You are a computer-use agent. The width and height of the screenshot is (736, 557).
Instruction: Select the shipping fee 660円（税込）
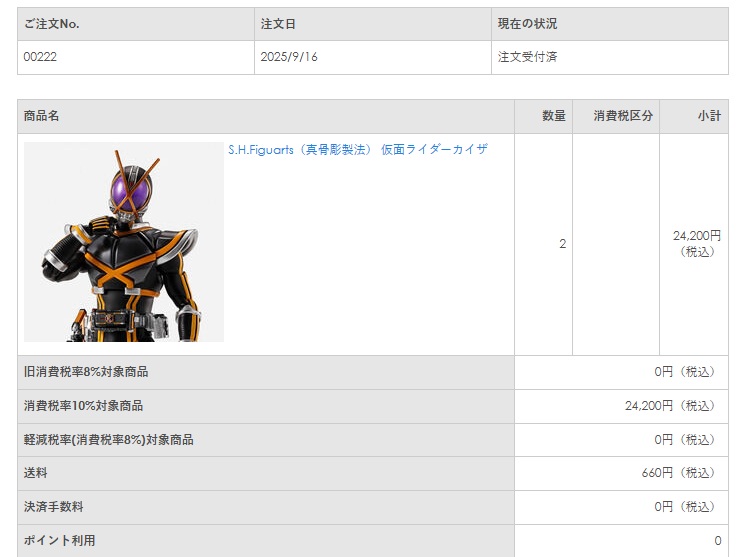[x=680, y=473]
